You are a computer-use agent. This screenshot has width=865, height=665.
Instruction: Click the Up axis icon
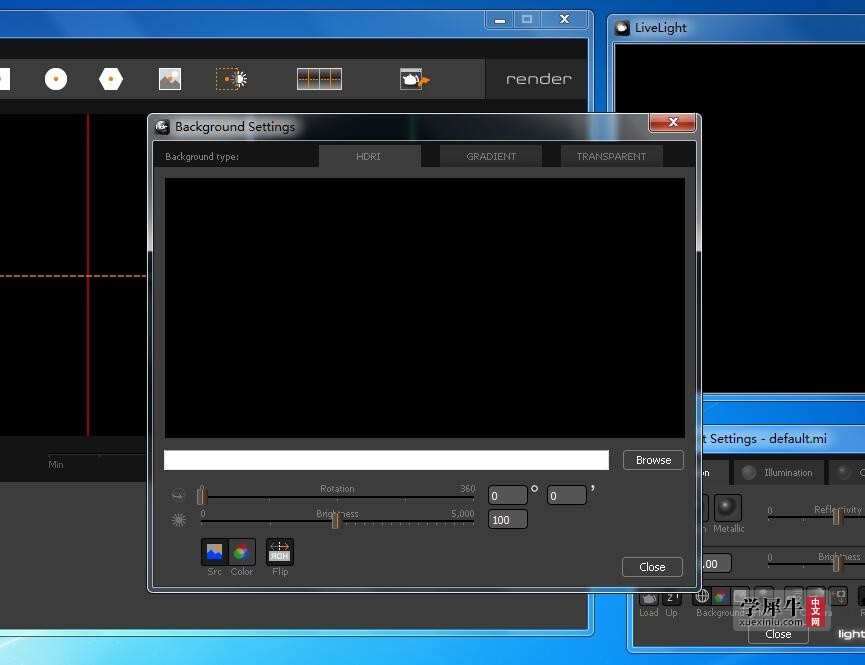[671, 598]
